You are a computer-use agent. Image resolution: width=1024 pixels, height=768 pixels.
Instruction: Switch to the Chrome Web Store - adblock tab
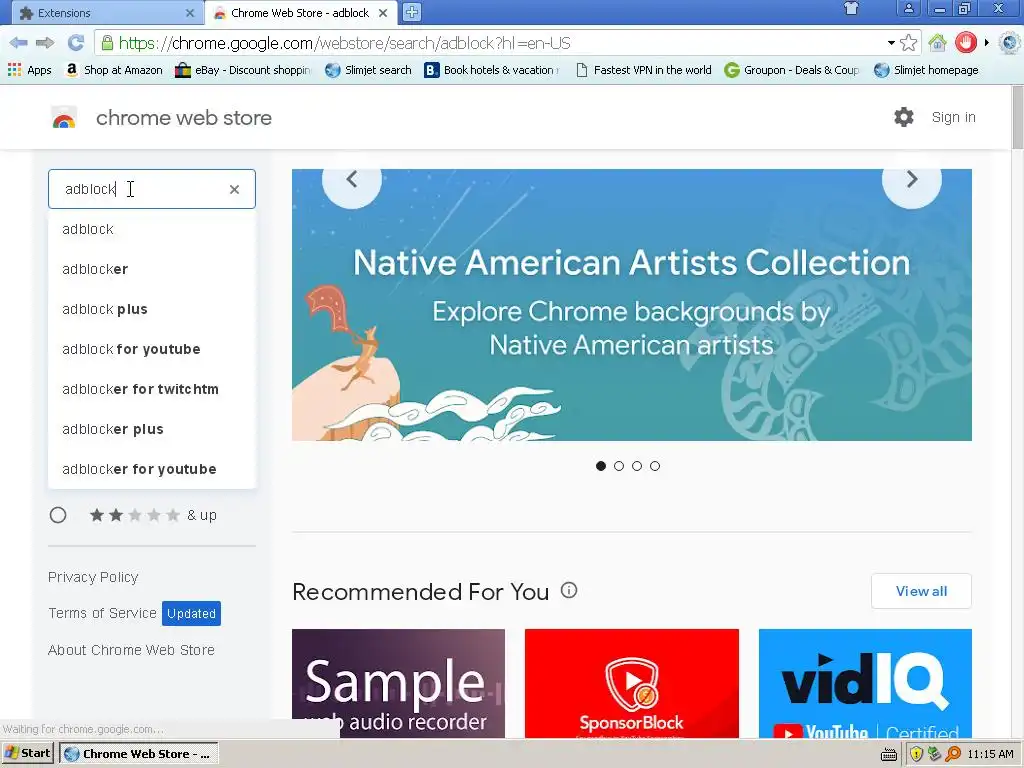coord(300,13)
